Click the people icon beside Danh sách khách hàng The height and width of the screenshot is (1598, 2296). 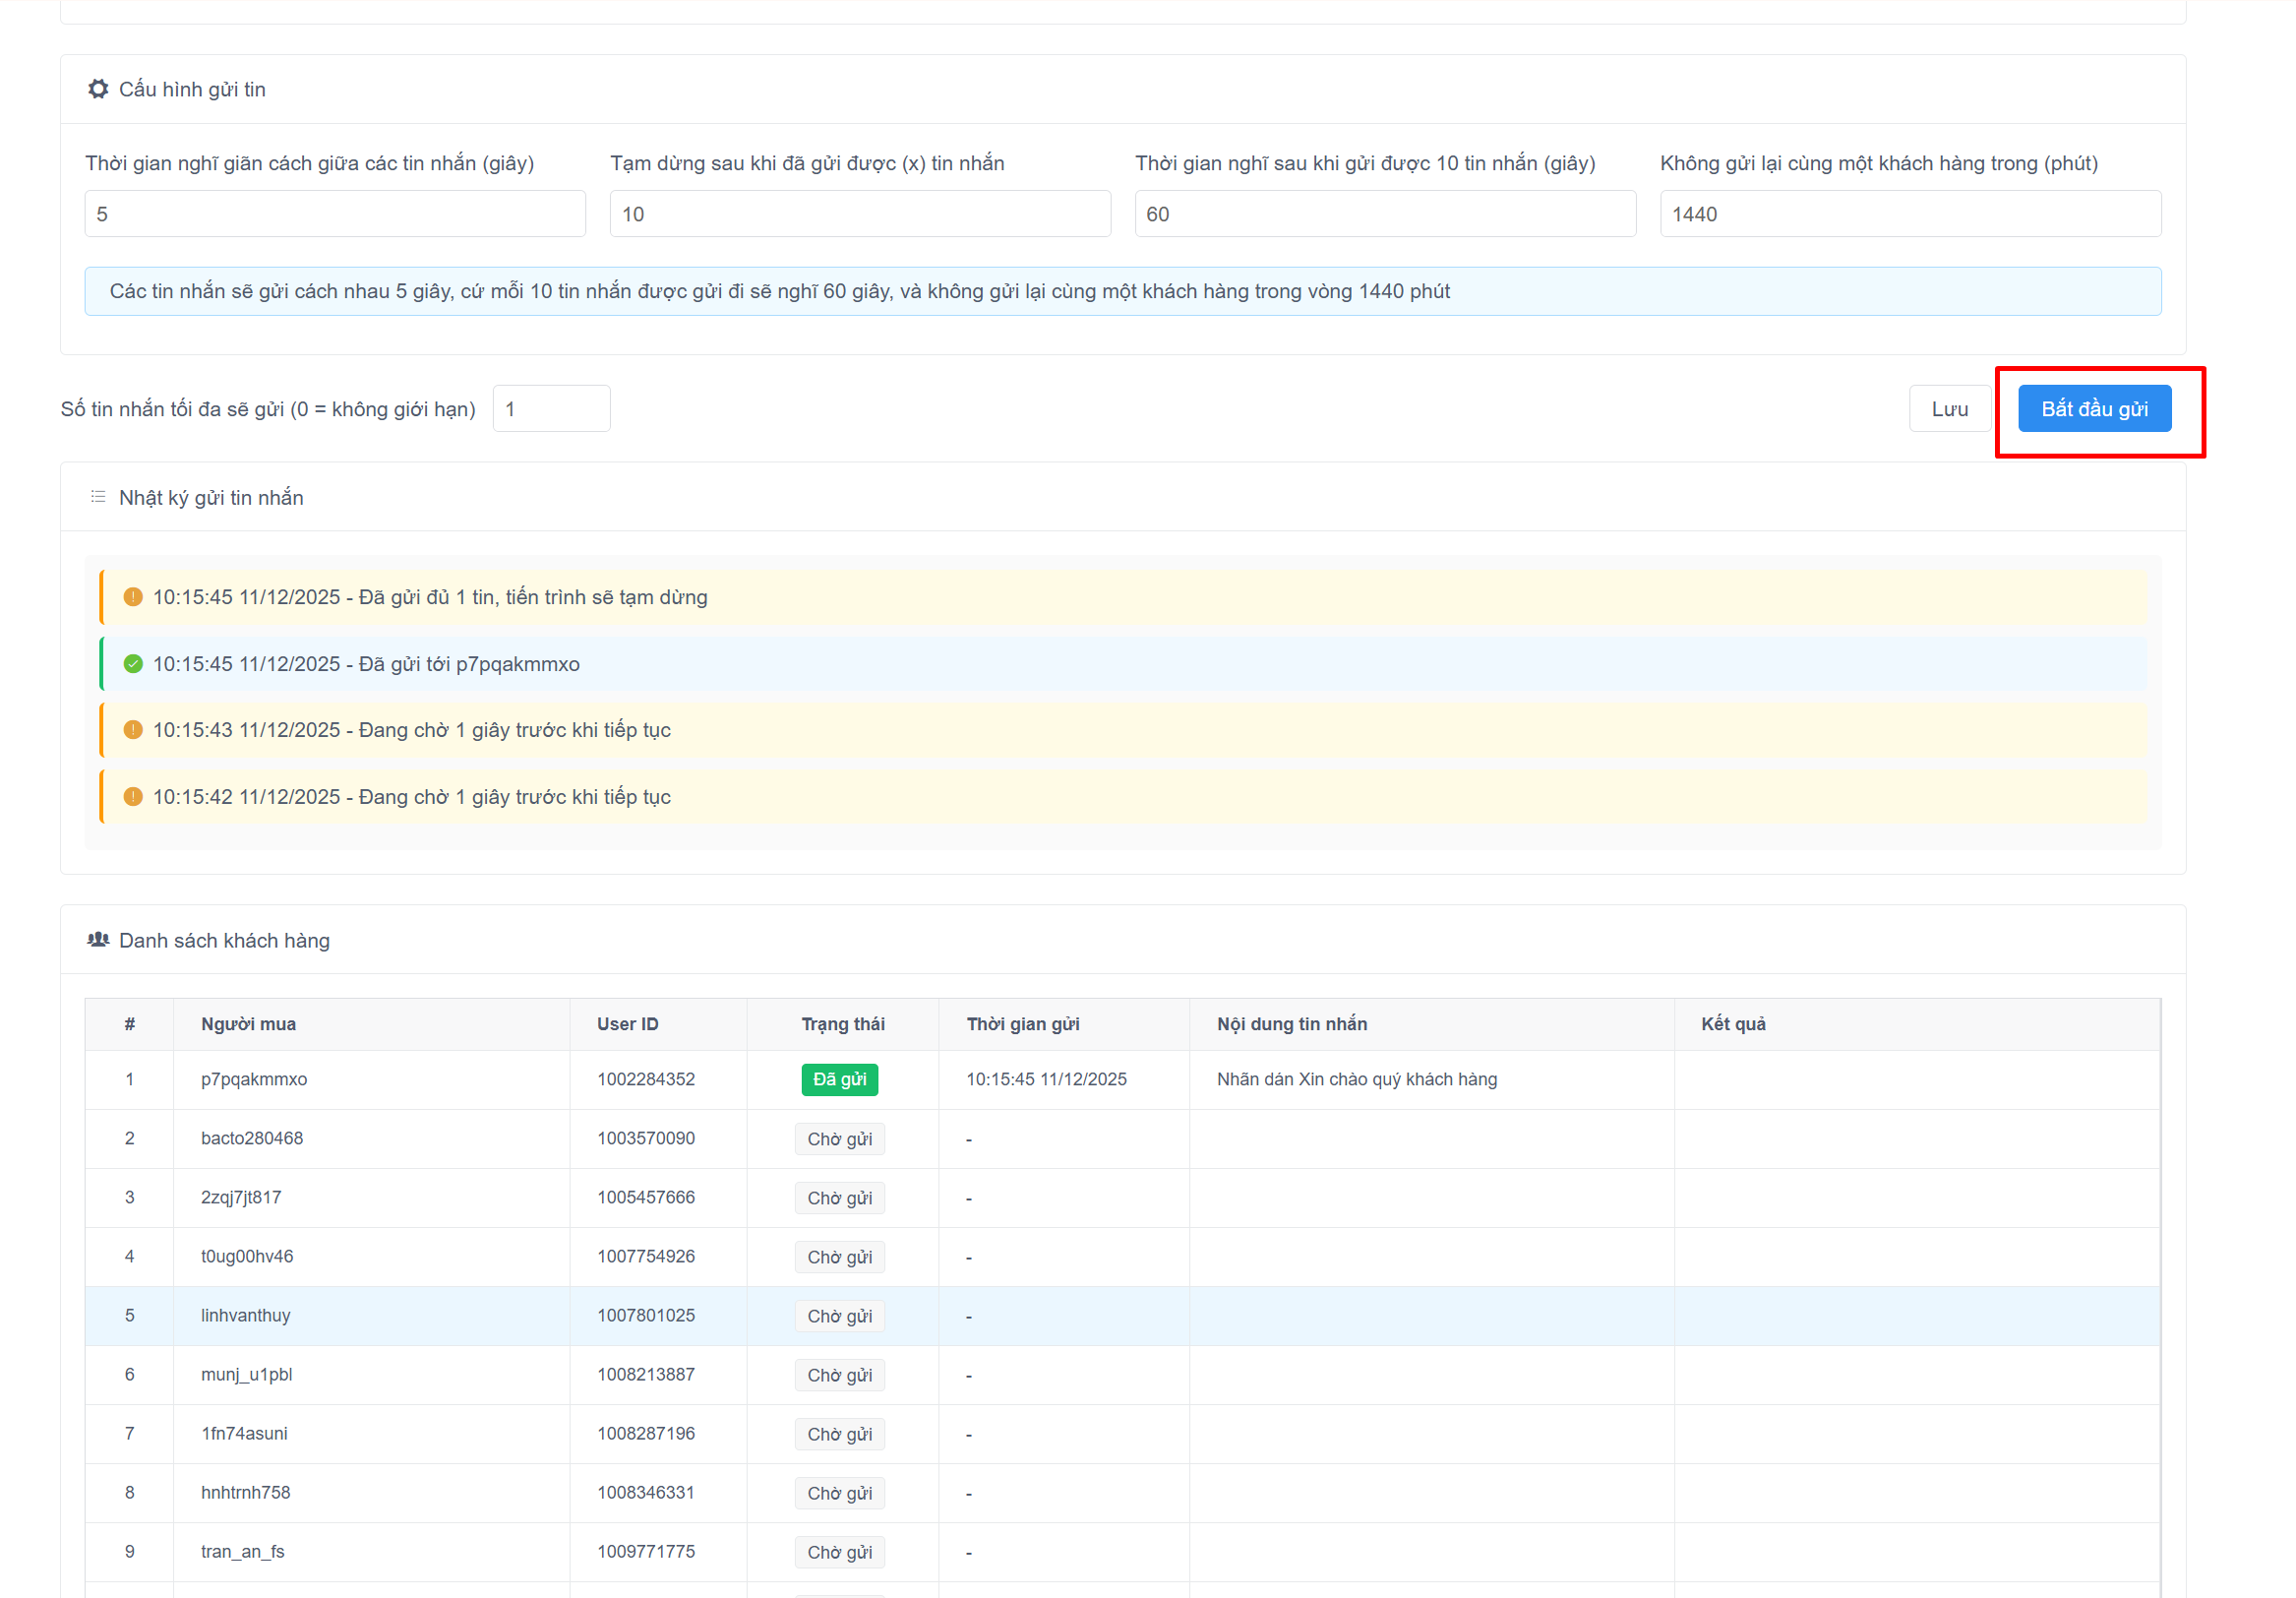(x=98, y=940)
